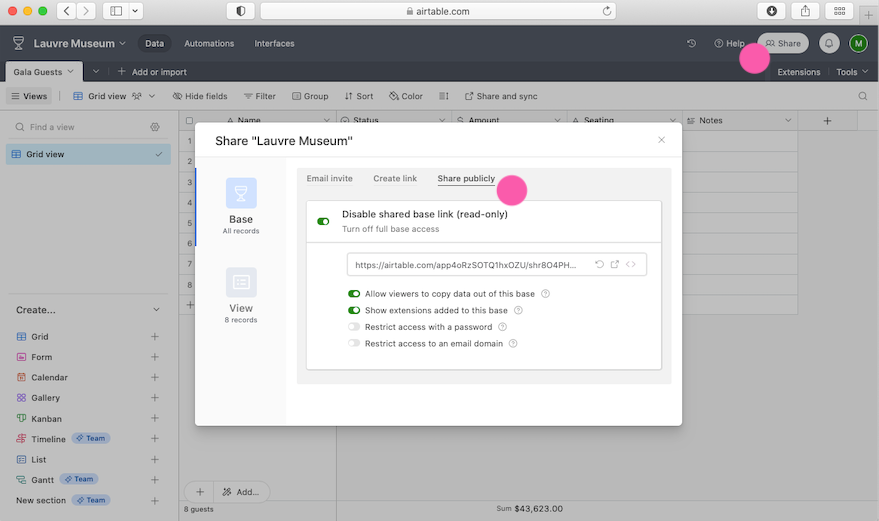Reload the airtable.com page
879x521 pixels.
(x=607, y=11)
